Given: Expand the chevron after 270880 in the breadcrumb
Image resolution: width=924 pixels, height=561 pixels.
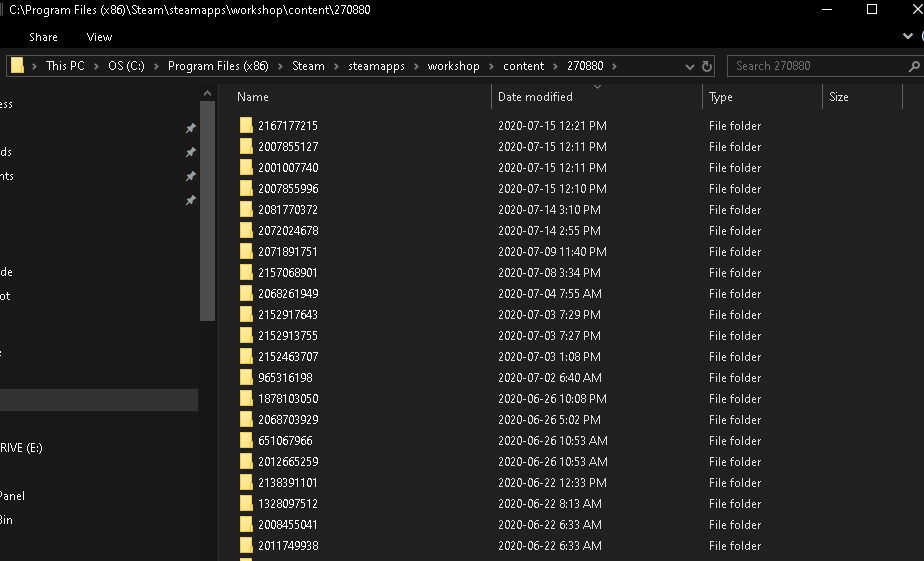Looking at the screenshot, I should tap(614, 66).
